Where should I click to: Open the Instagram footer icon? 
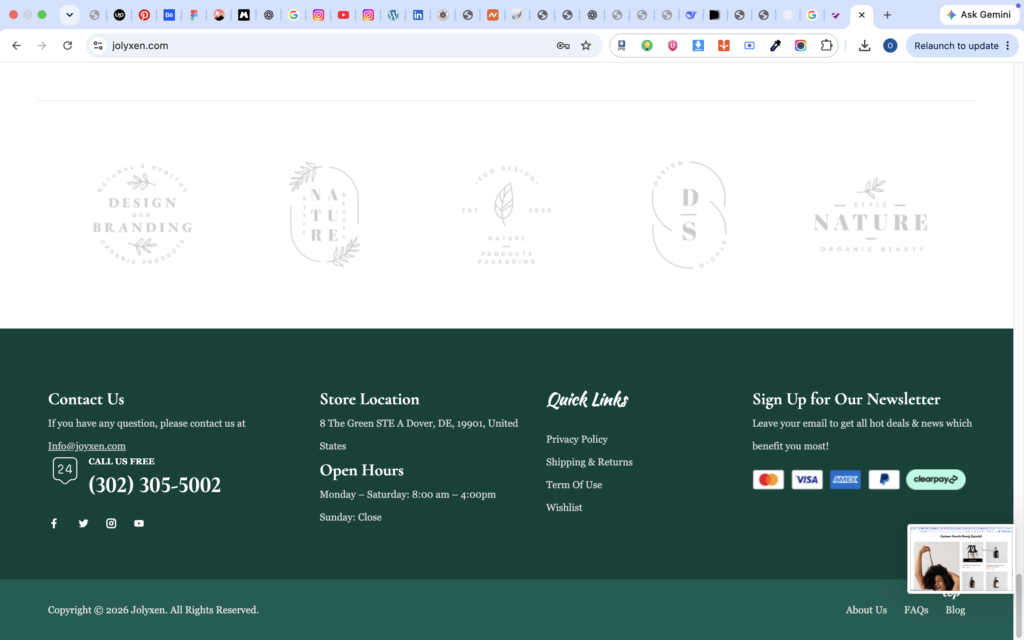pyautogui.click(x=111, y=523)
